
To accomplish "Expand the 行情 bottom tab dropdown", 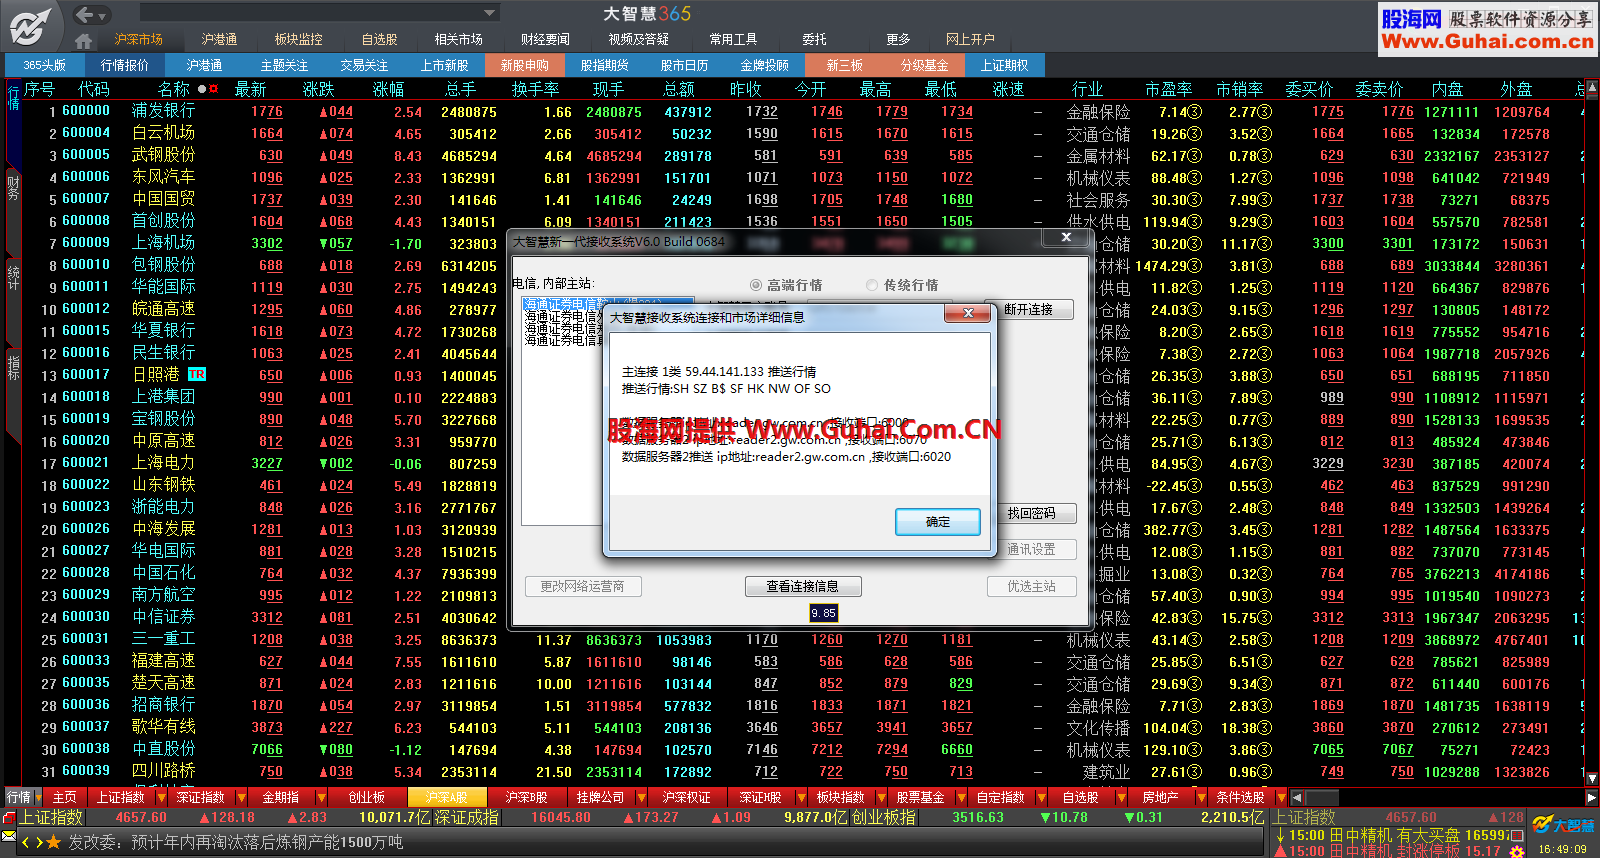I will point(38,797).
